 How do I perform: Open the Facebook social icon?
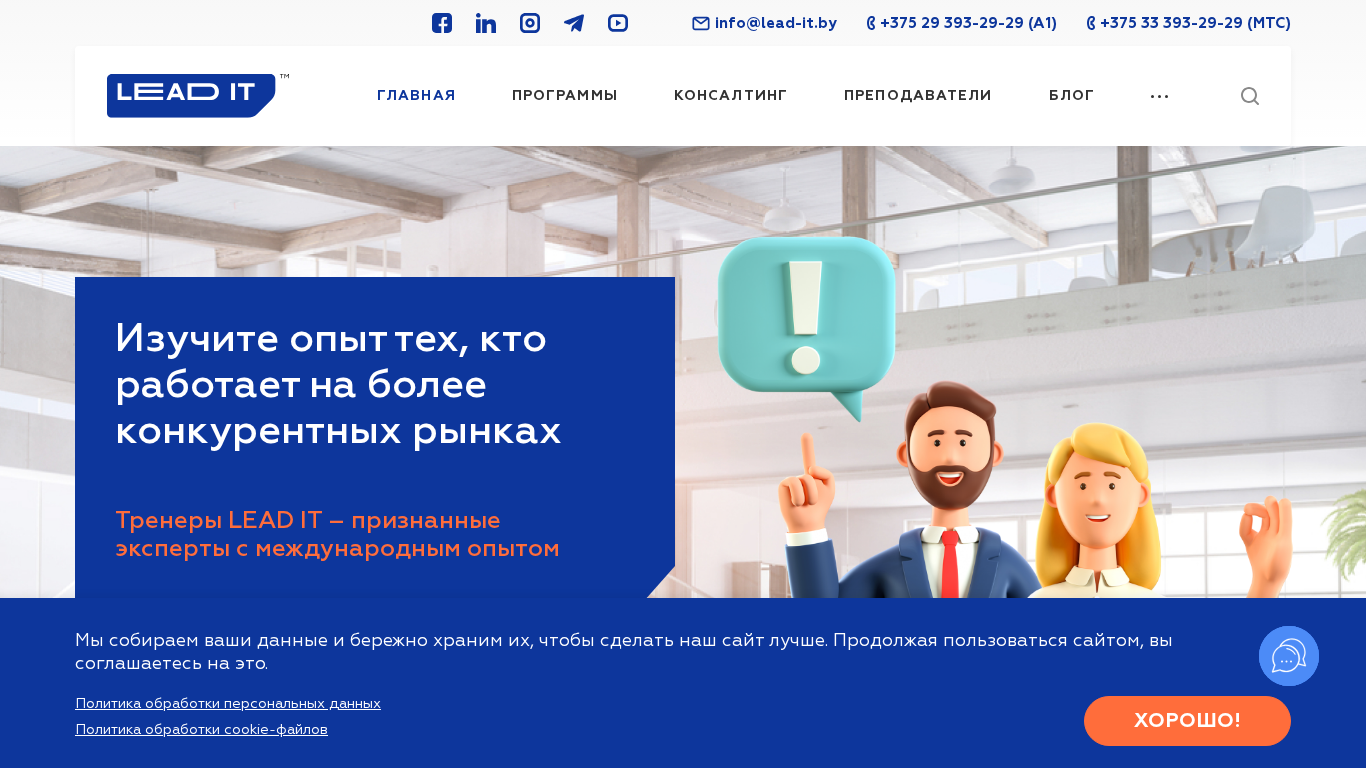pyautogui.click(x=442, y=23)
